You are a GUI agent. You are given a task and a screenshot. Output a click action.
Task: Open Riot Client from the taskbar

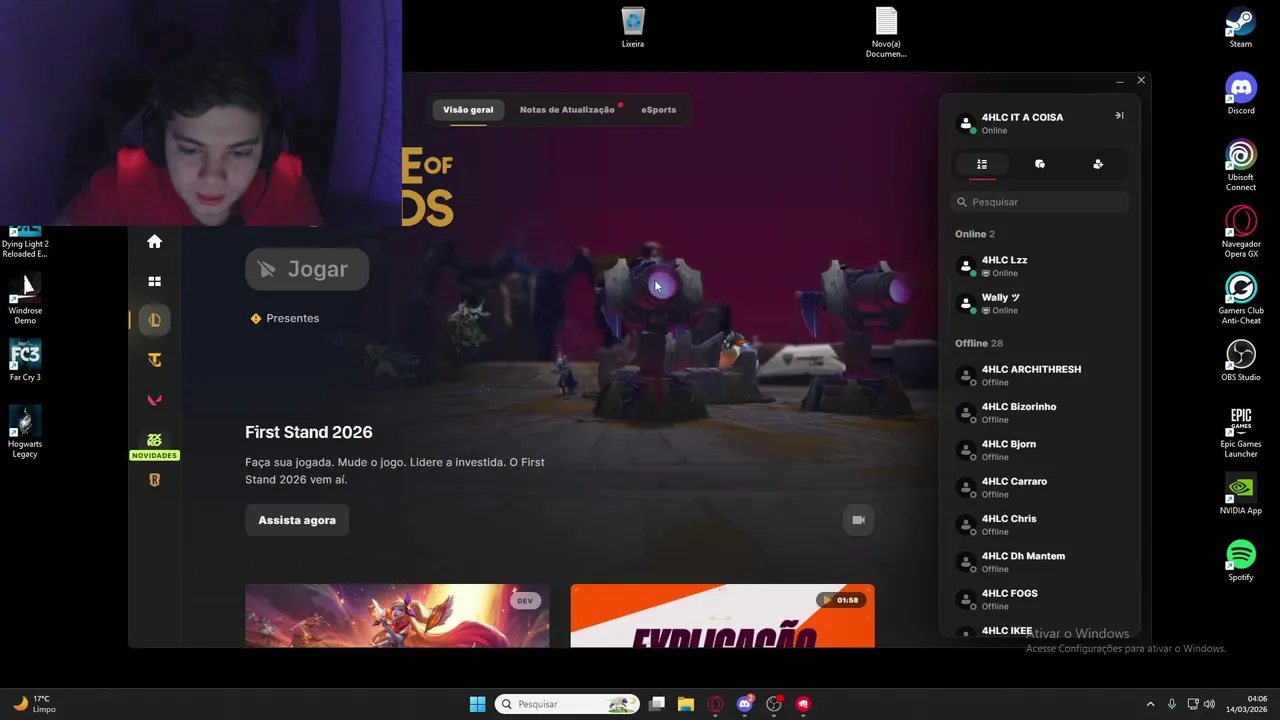pos(803,704)
